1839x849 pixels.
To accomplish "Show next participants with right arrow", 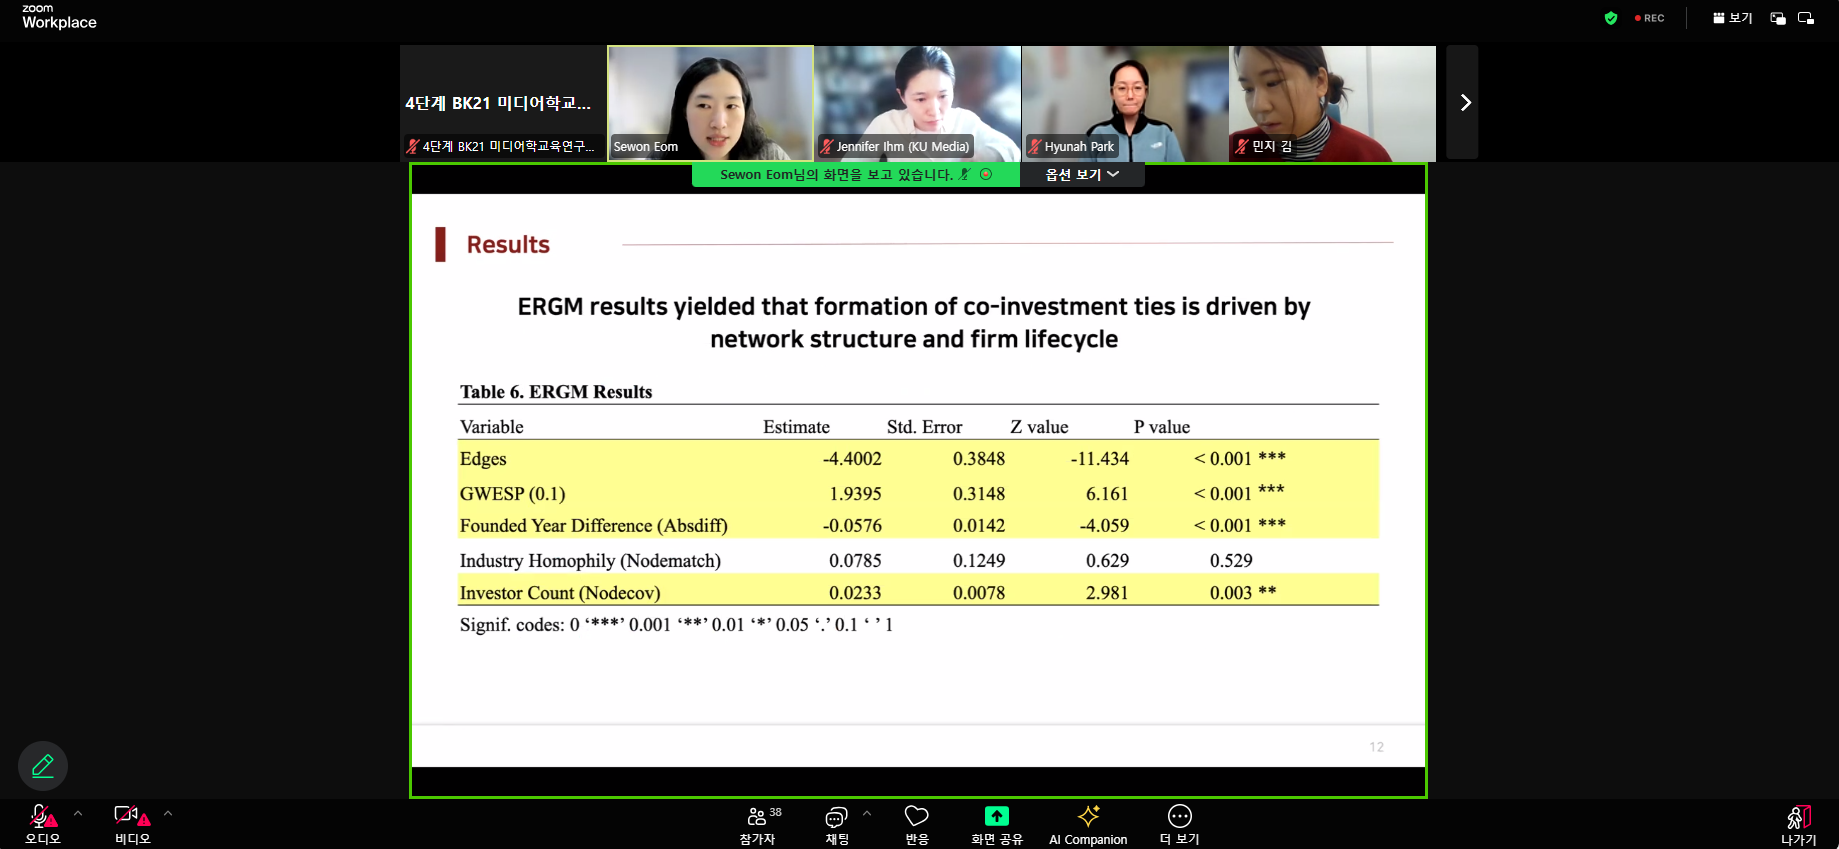I will 1464,102.
